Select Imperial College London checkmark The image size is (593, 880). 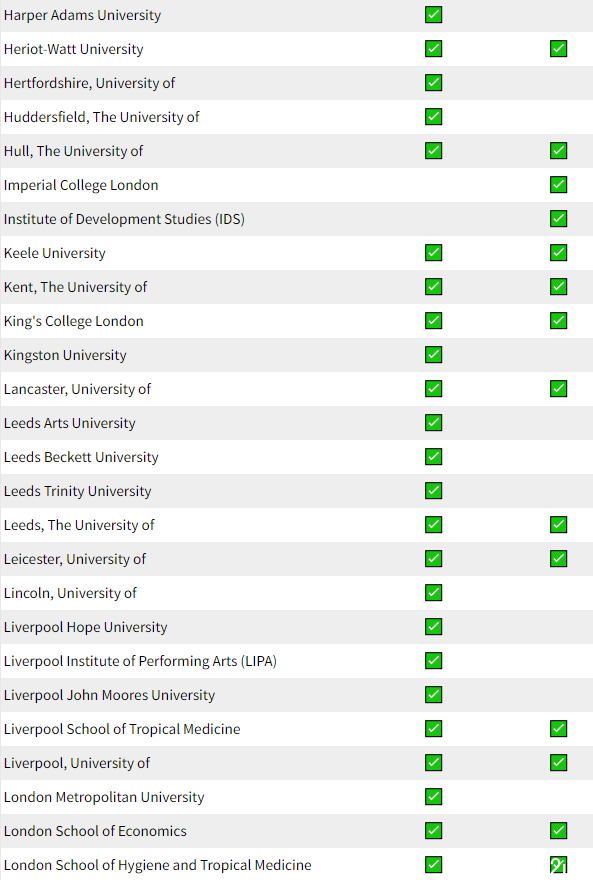click(x=558, y=185)
